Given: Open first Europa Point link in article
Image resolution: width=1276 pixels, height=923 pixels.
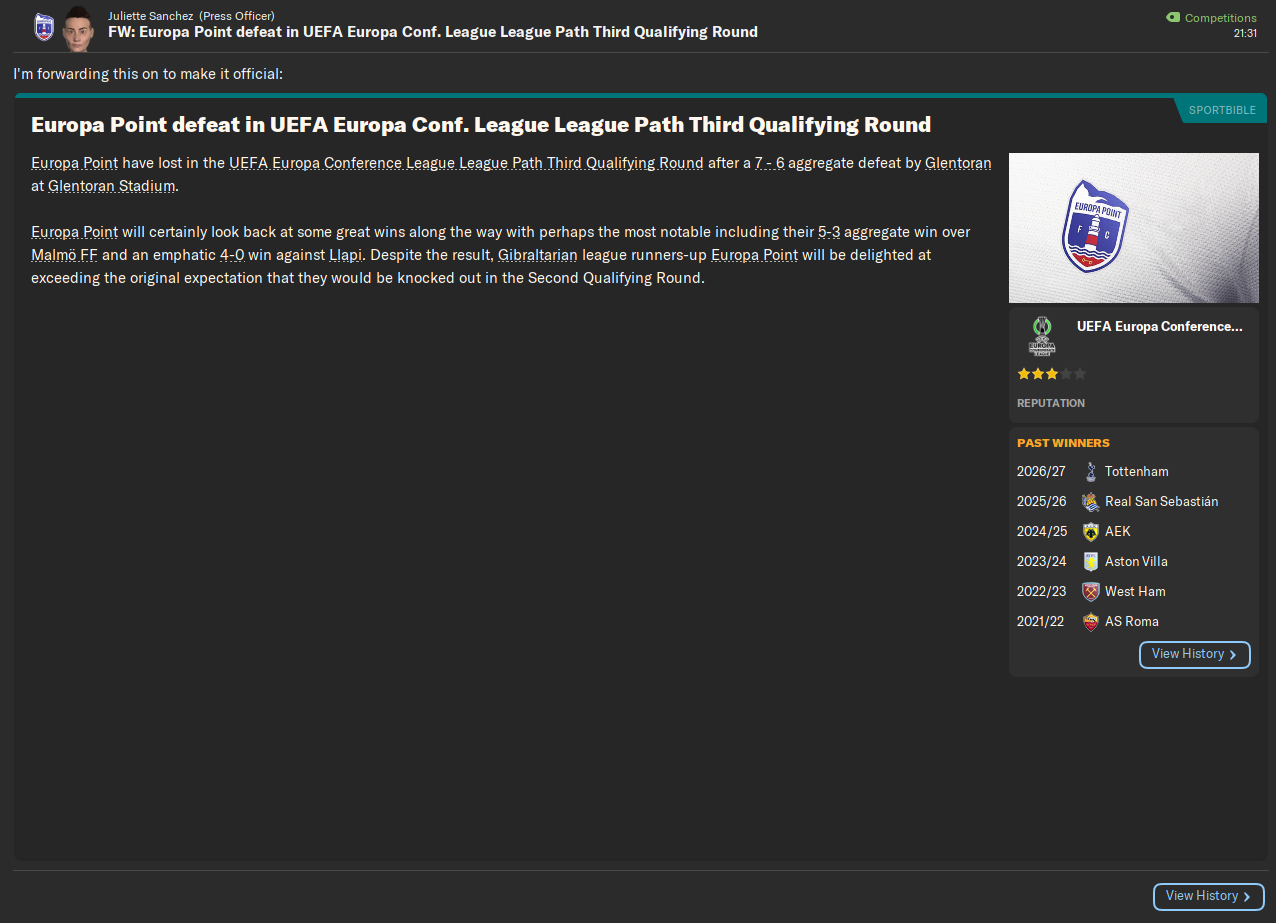Looking at the screenshot, I should pyautogui.click(x=75, y=162).
